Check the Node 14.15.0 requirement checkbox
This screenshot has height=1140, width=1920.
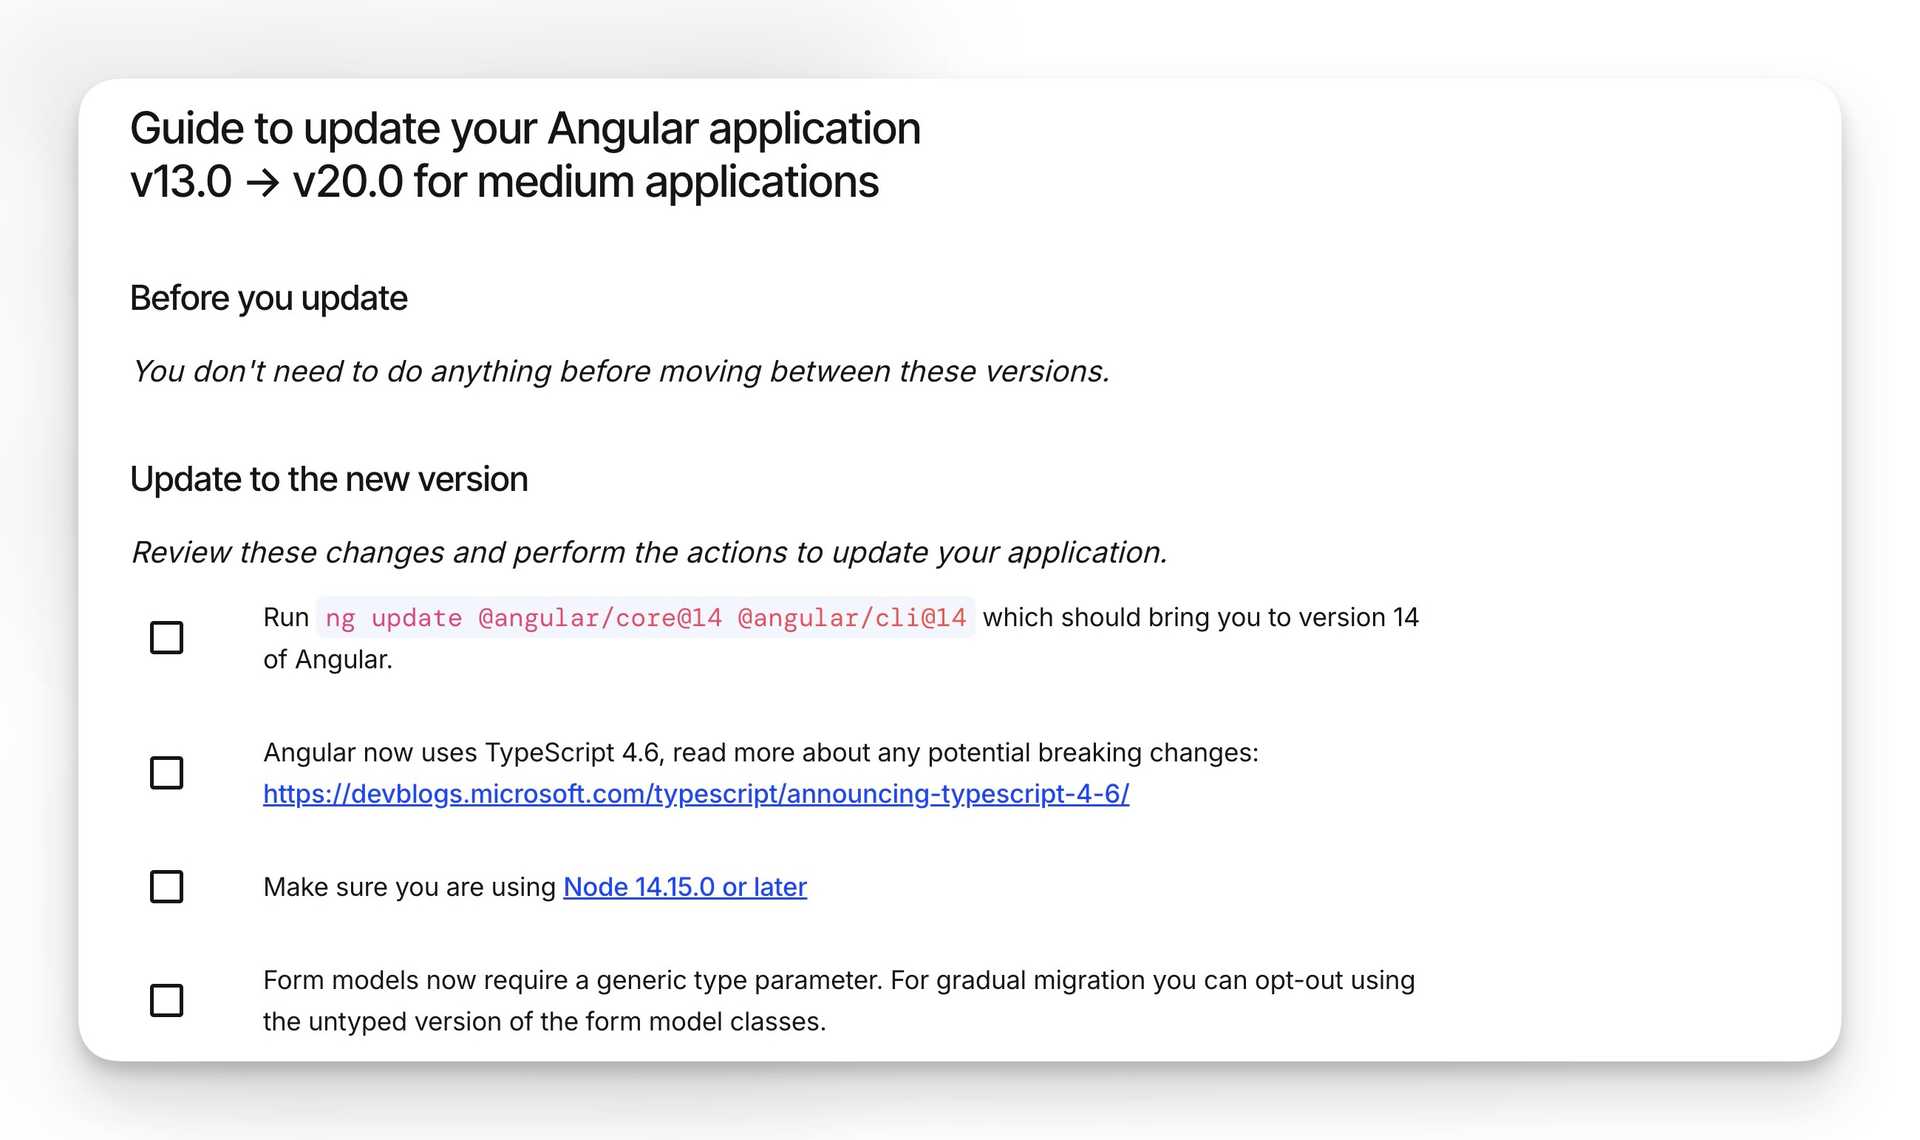point(166,886)
